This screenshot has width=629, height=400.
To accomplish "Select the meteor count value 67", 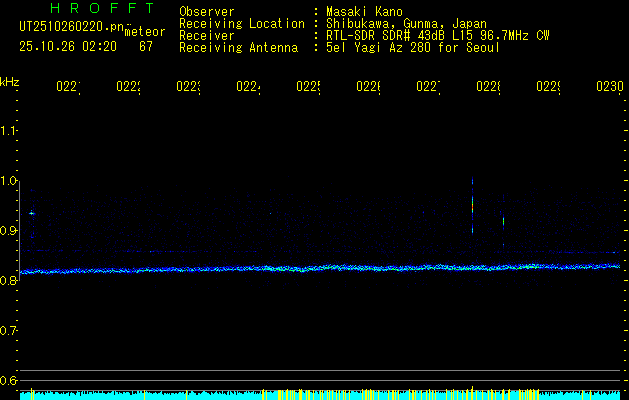I will (146, 46).
